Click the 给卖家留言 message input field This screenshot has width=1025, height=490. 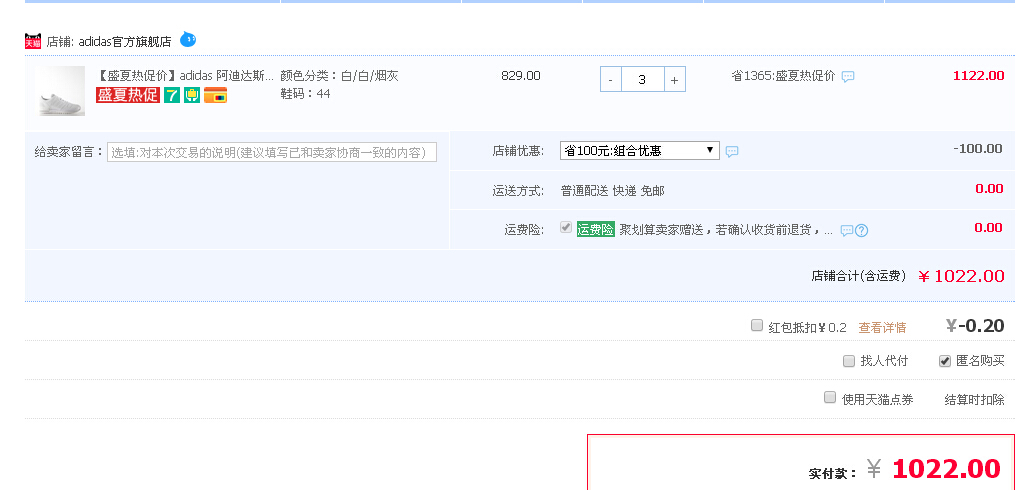[x=272, y=152]
